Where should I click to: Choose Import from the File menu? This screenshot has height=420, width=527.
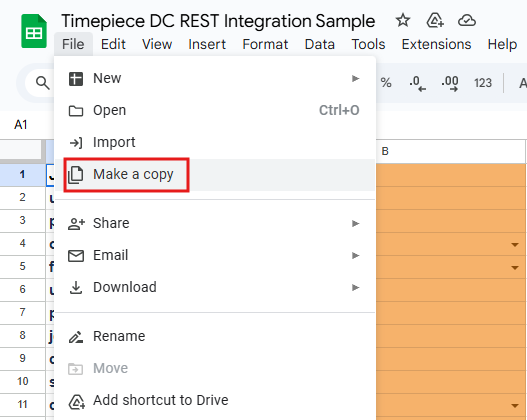click(x=215, y=142)
